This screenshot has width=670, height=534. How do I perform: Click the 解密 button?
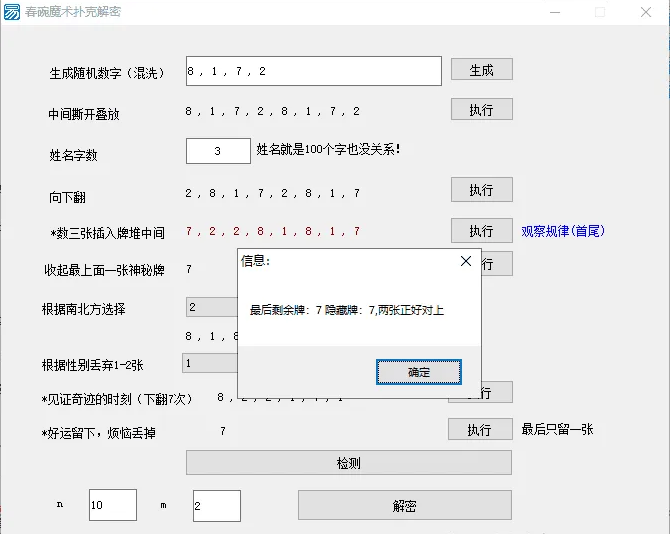[x=404, y=506]
